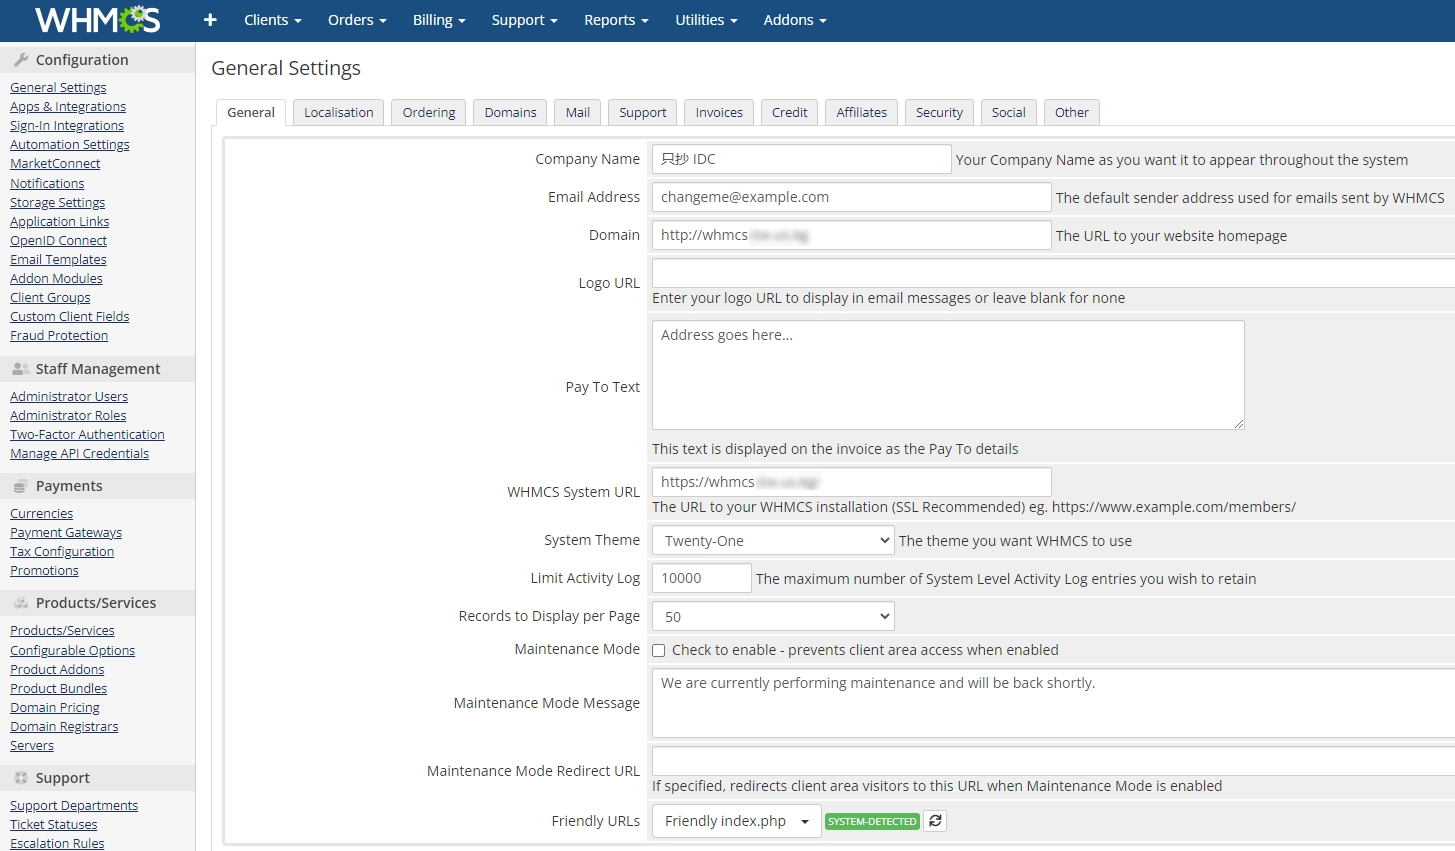Click the WHMCS logo
1455x851 pixels.
97,20
